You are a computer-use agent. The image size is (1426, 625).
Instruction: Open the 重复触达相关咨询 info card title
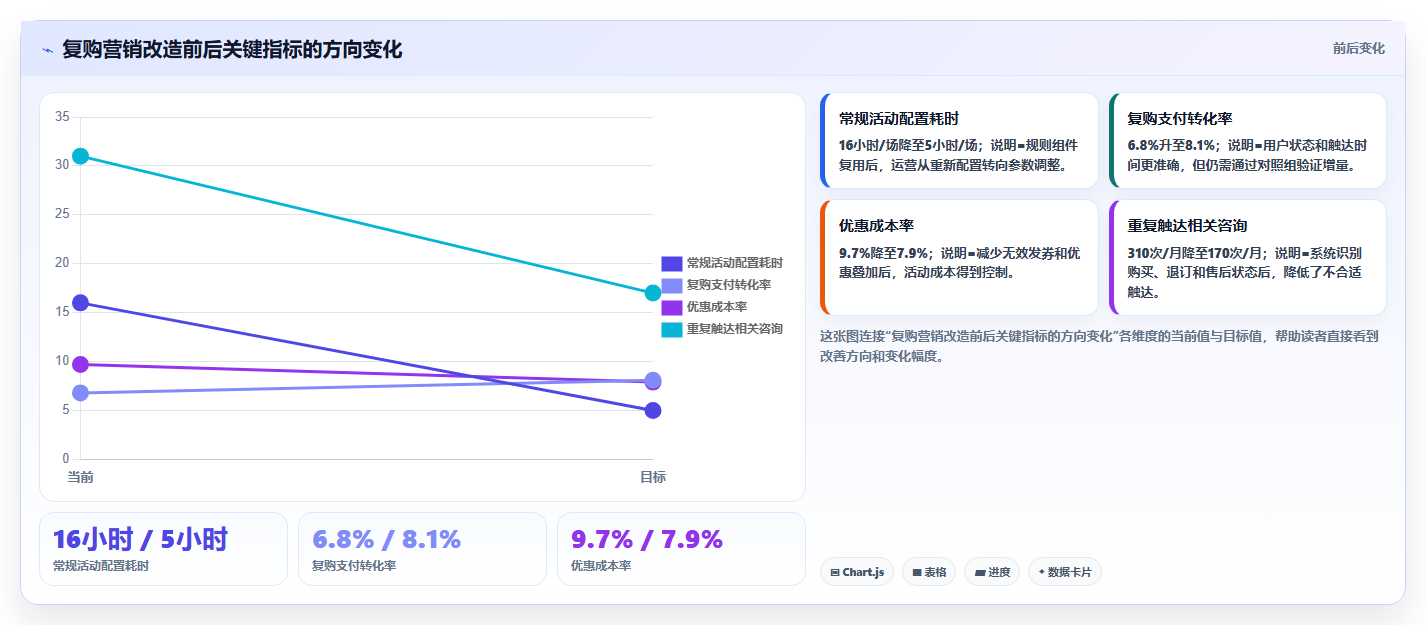pos(1187,226)
